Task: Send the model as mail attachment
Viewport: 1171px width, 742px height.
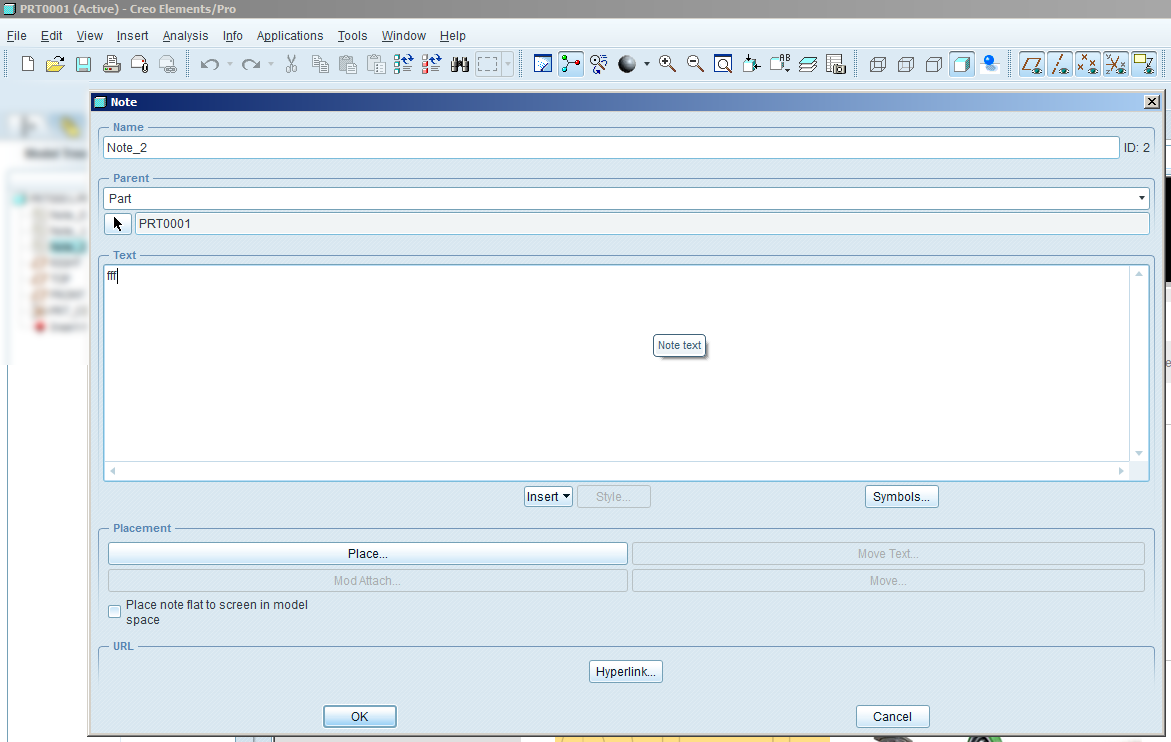Action: (140, 64)
